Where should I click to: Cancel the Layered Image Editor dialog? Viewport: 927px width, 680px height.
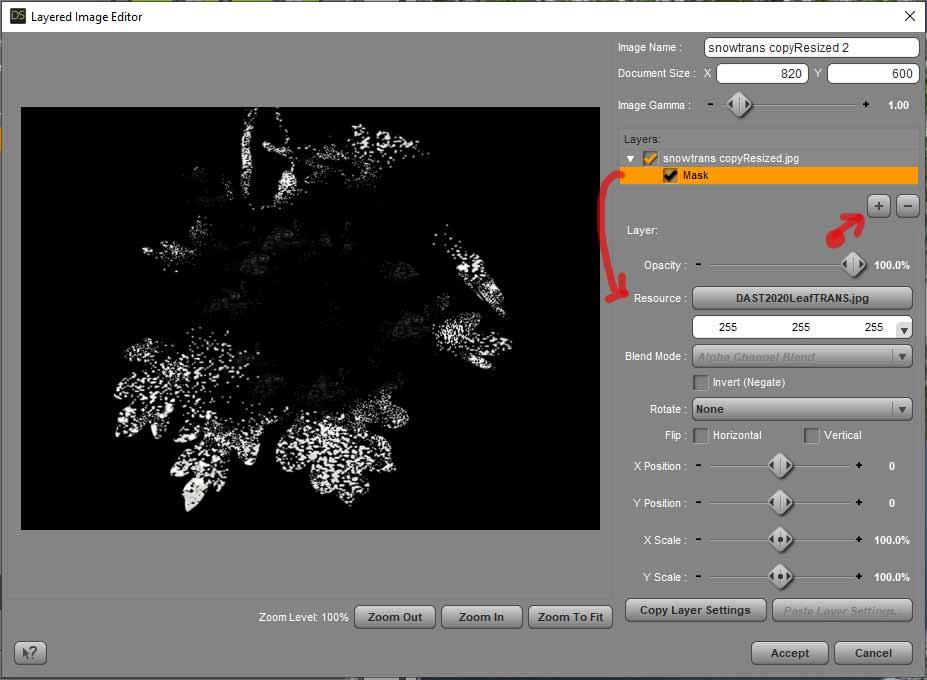(873, 653)
